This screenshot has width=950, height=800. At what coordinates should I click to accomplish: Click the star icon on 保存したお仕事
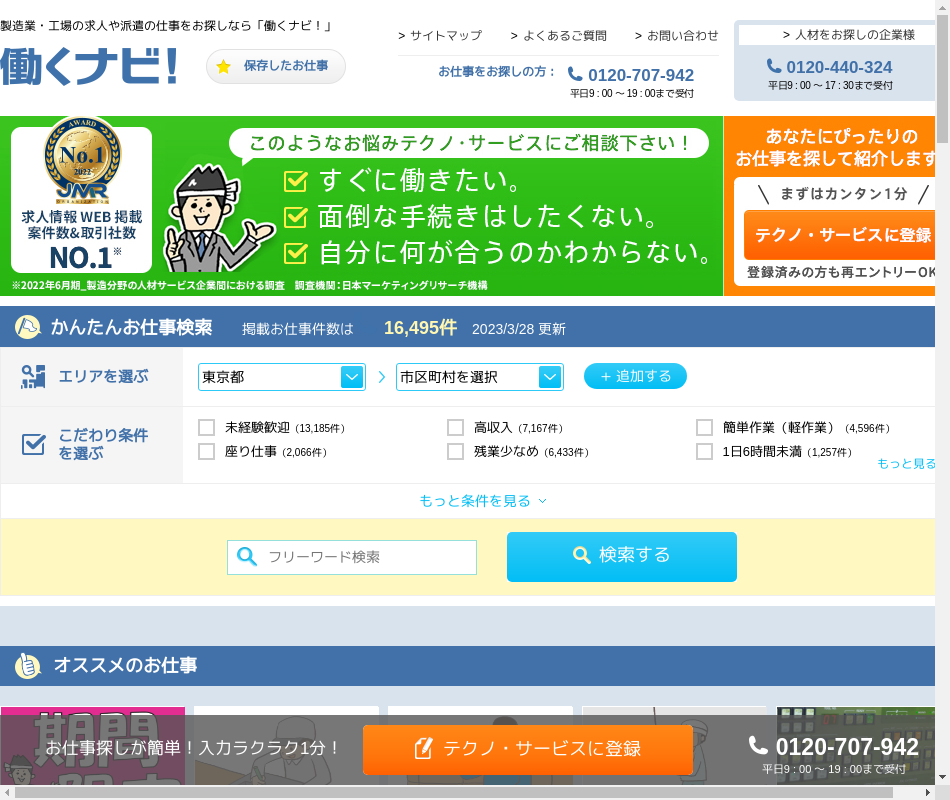coord(224,66)
